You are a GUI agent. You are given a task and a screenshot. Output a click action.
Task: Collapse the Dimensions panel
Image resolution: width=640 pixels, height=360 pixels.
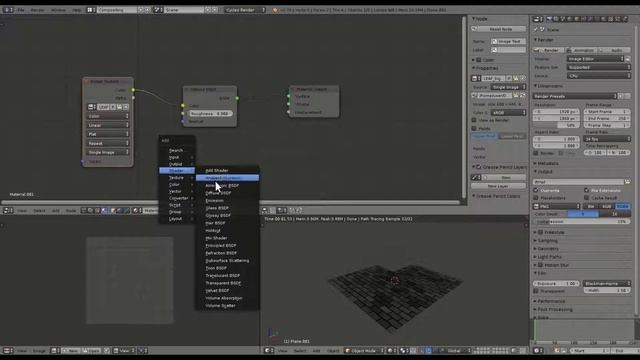point(549,86)
